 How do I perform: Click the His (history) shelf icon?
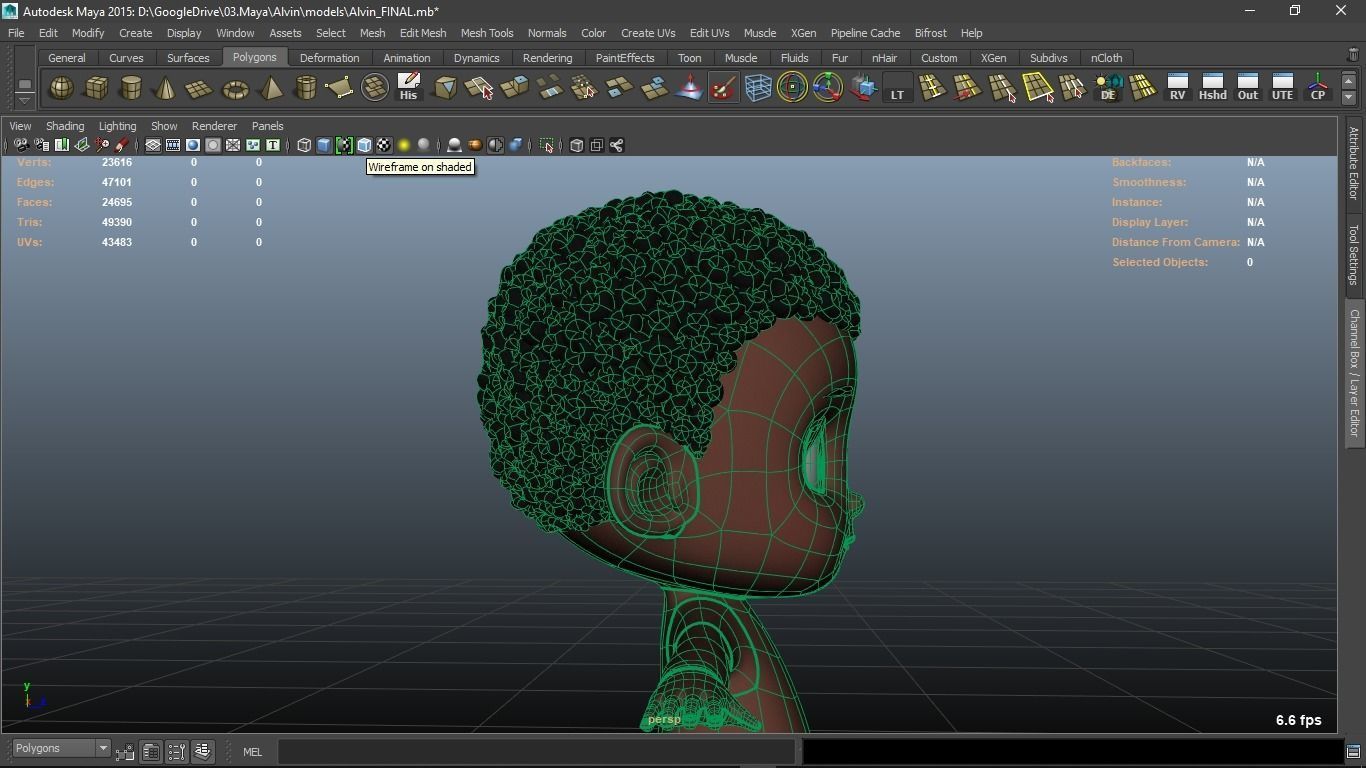coord(408,87)
